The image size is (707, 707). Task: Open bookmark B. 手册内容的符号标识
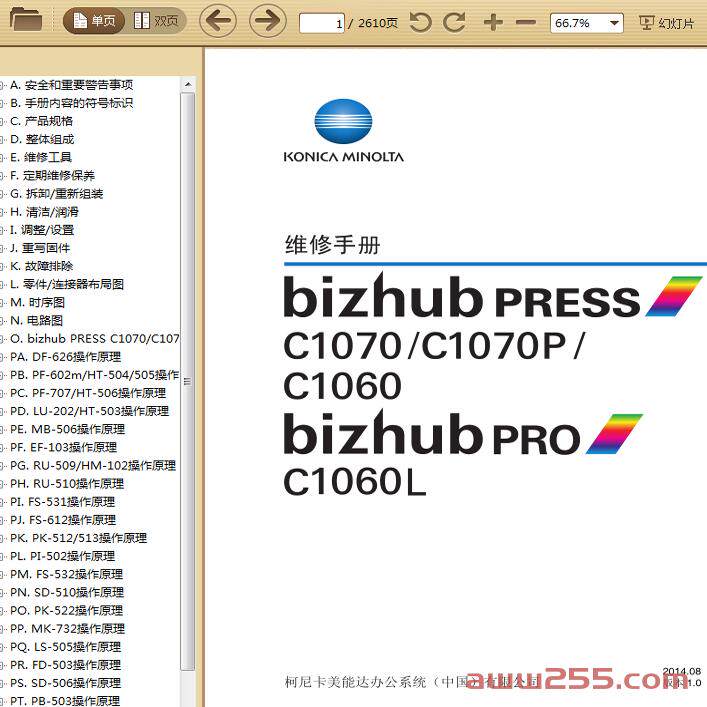coord(71,103)
